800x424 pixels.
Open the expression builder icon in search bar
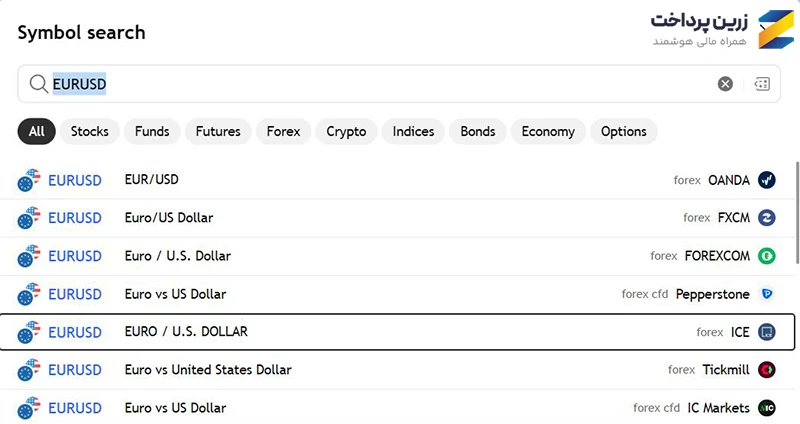762,84
